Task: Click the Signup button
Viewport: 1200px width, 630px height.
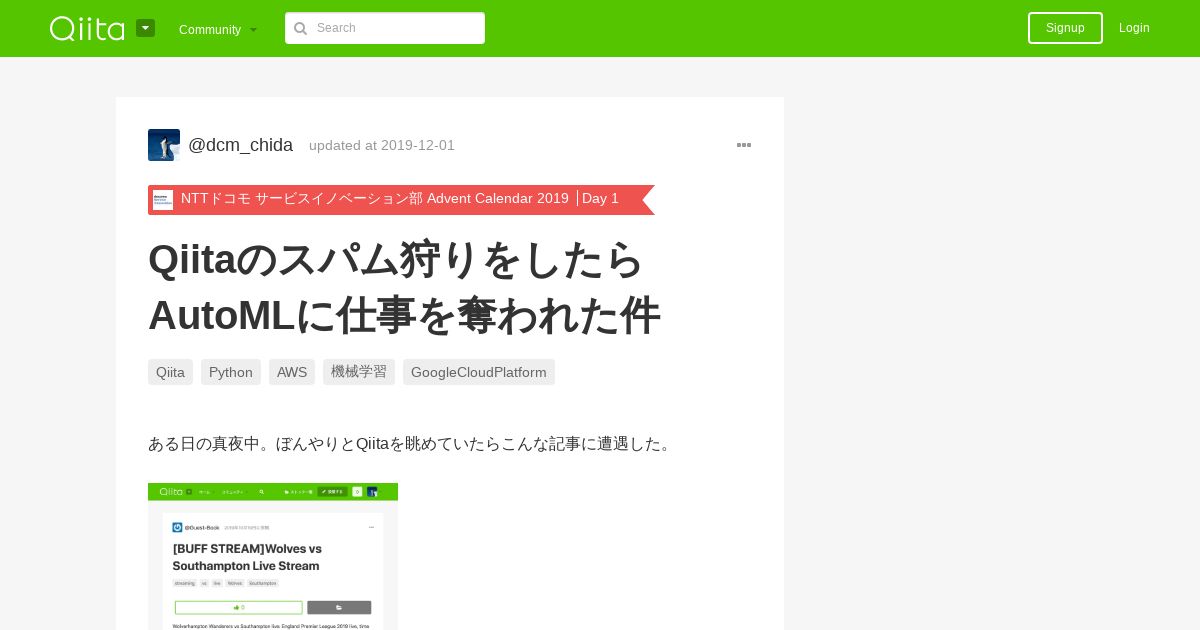Action: pyautogui.click(x=1065, y=28)
